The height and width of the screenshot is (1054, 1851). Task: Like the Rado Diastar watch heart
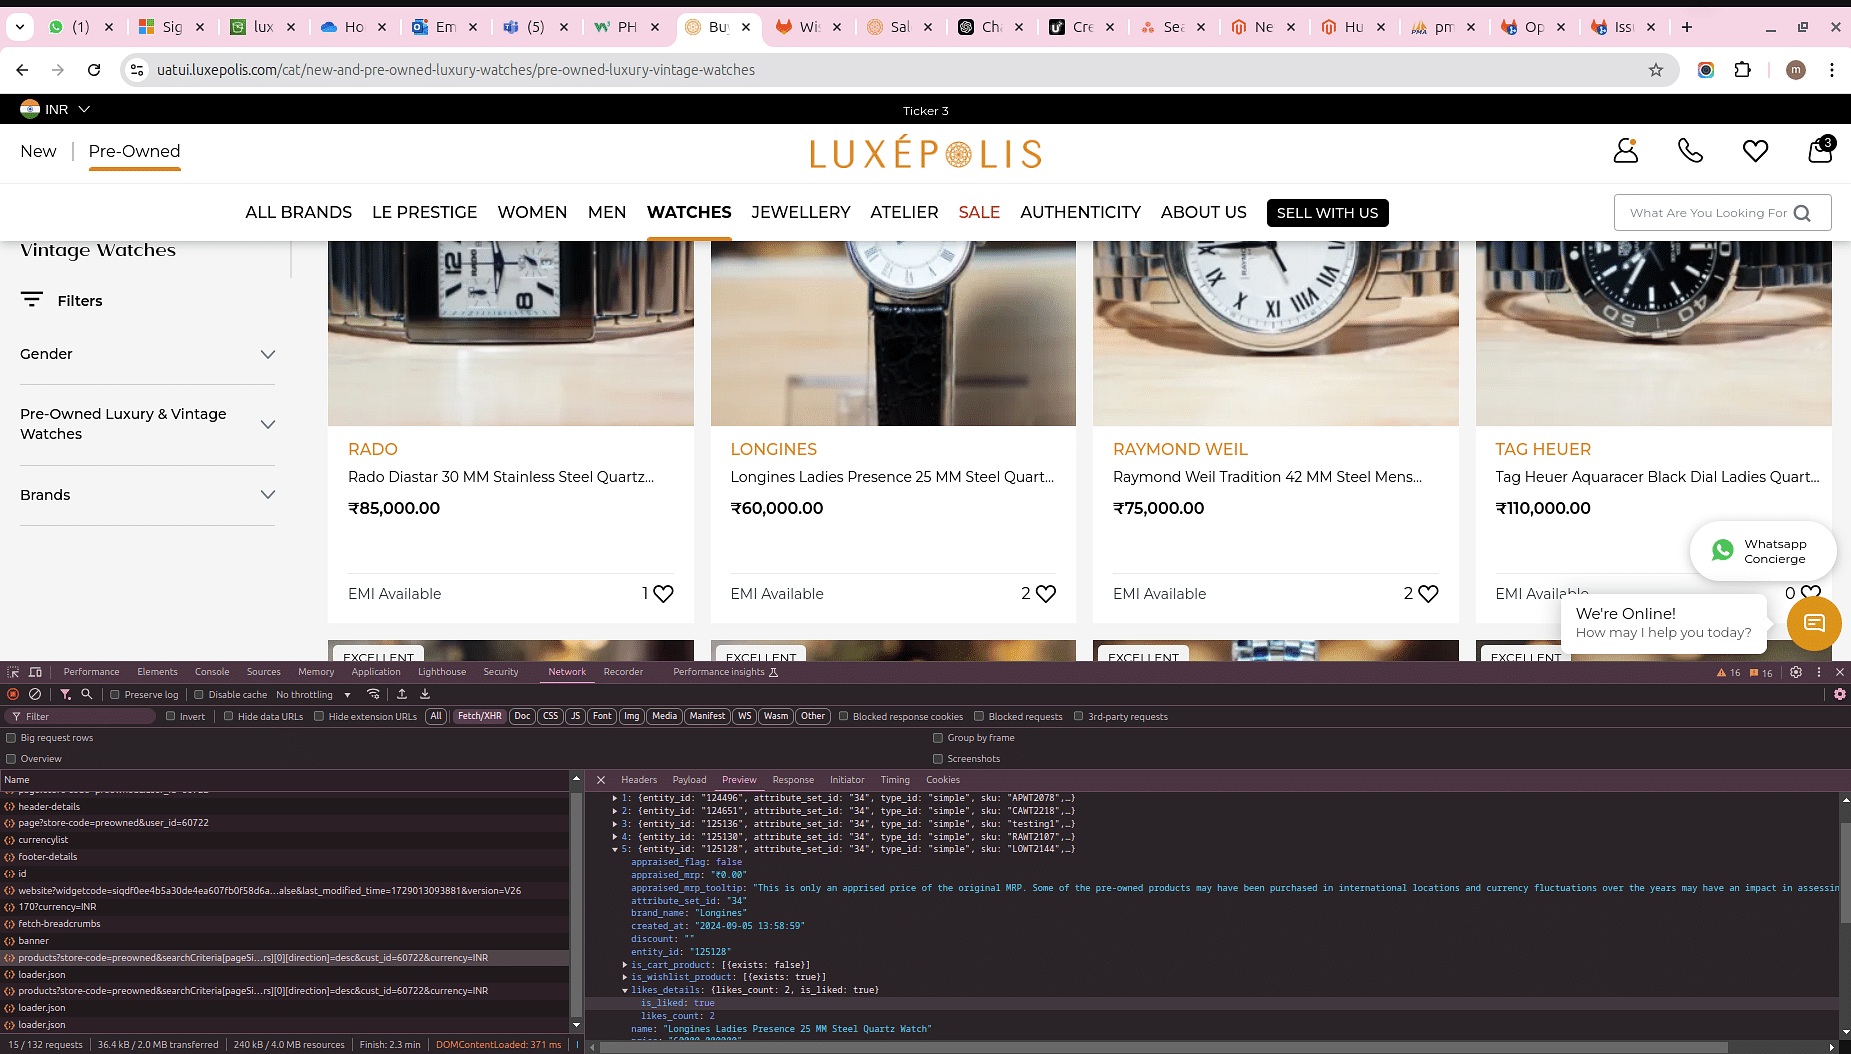[663, 594]
